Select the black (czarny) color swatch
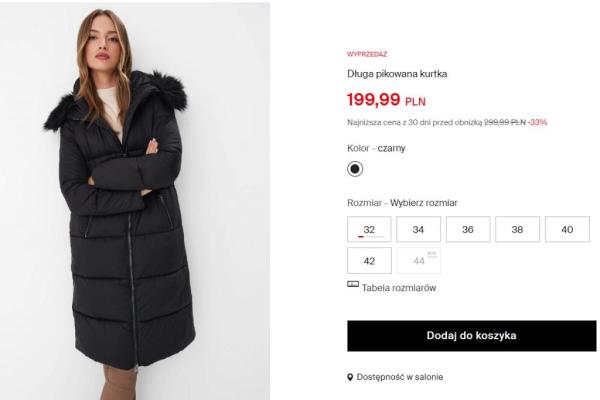This screenshot has width=600, height=400. point(355,169)
